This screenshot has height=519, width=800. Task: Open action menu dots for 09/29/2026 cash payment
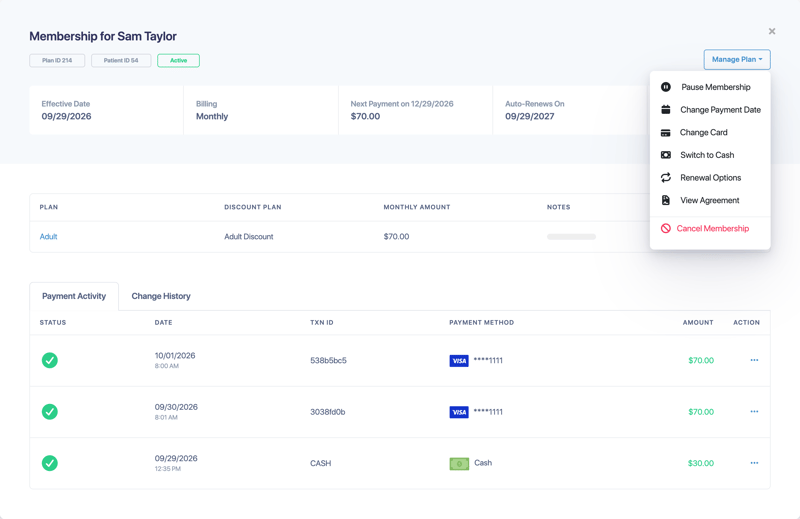(754, 463)
